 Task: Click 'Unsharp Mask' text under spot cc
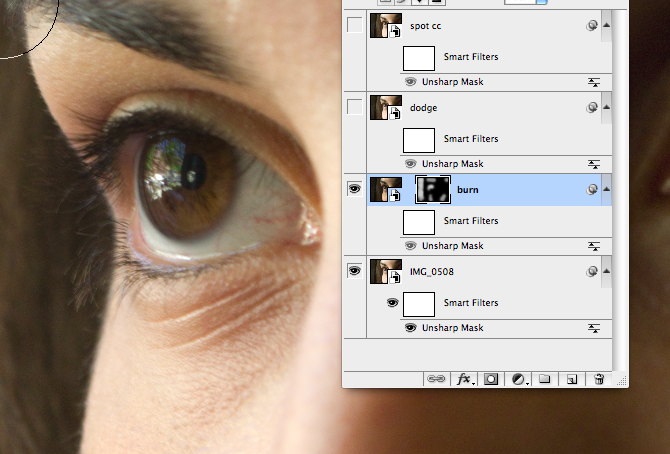pyautogui.click(x=453, y=82)
